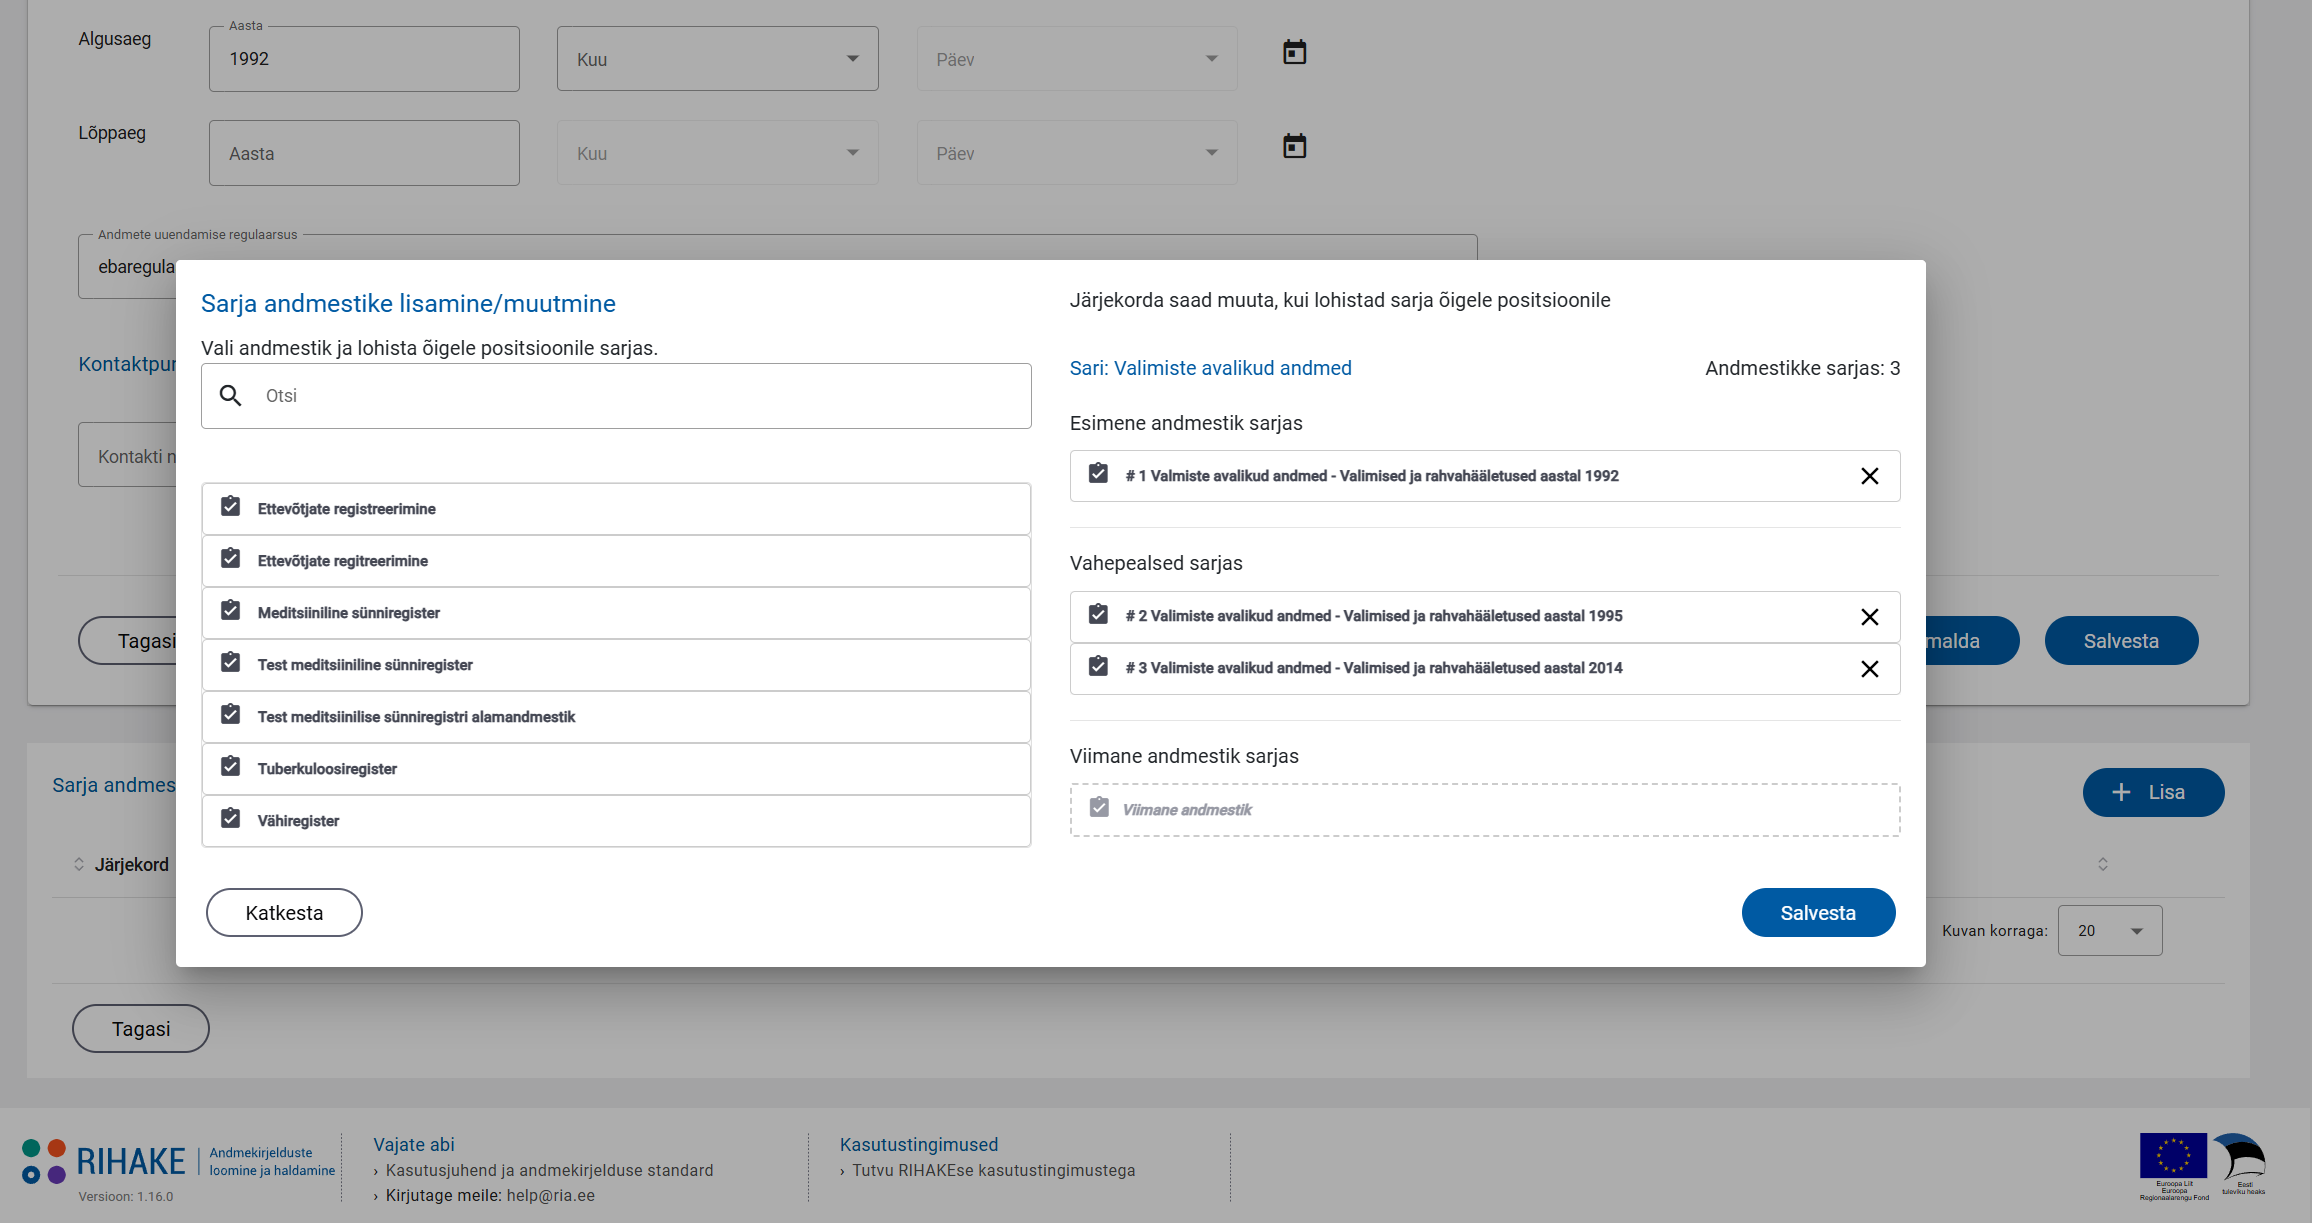Open Tutvu RIHAKEse kasutustingimustega link
2312x1223 pixels.
(x=993, y=1171)
